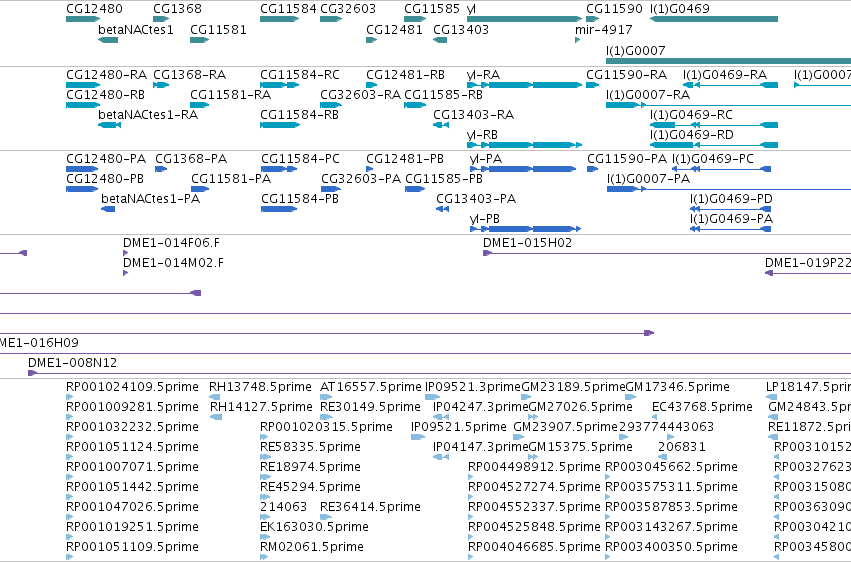Select the CG12481 gene label
The height and width of the screenshot is (562, 851).
pyautogui.click(x=394, y=30)
